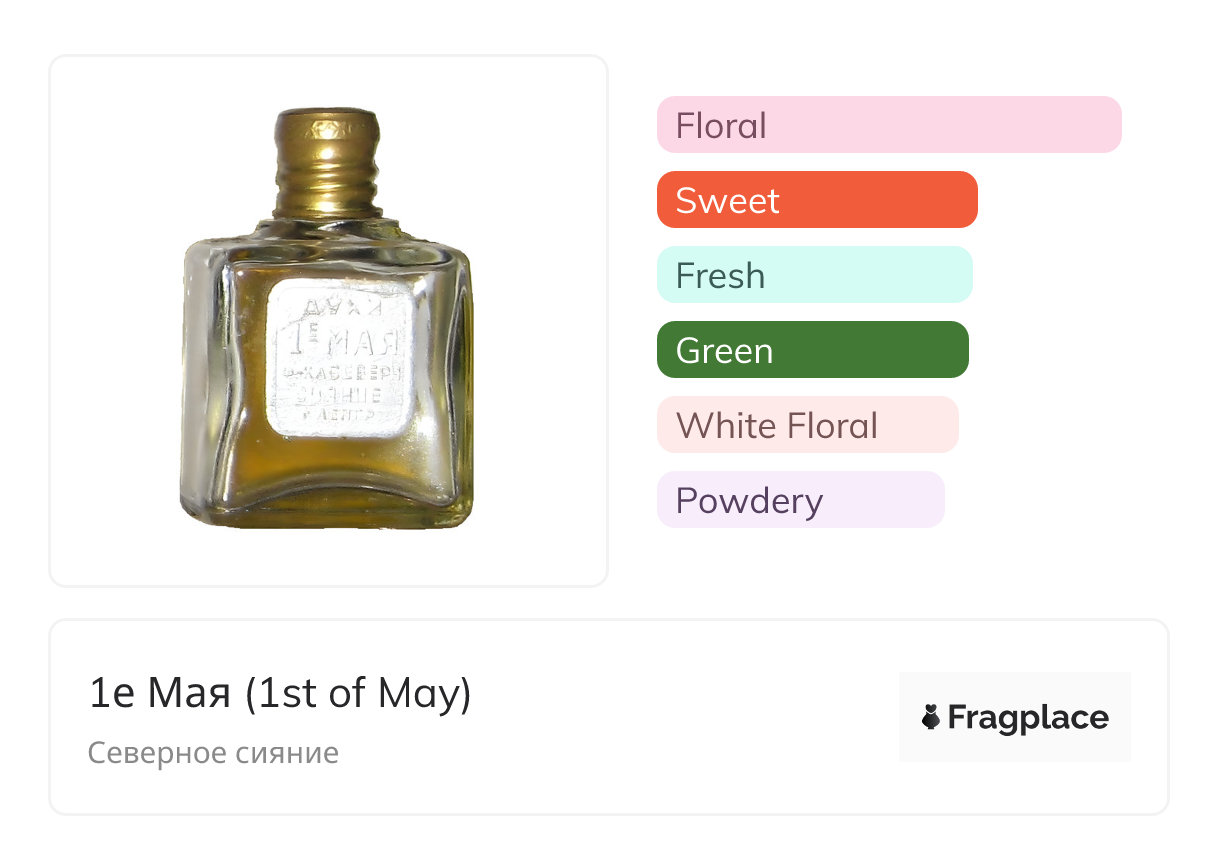The height and width of the screenshot is (864, 1218).
Task: Click the "Powdery" accord label text
Action: pyautogui.click(x=749, y=501)
